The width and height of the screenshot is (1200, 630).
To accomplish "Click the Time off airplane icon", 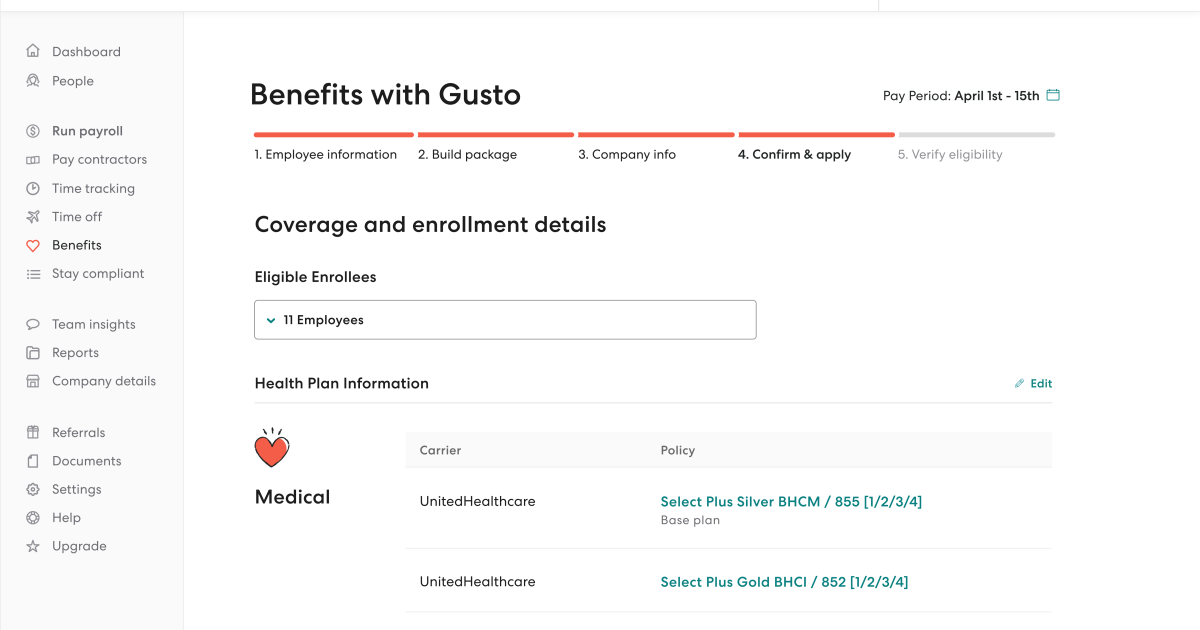I will point(33,217).
